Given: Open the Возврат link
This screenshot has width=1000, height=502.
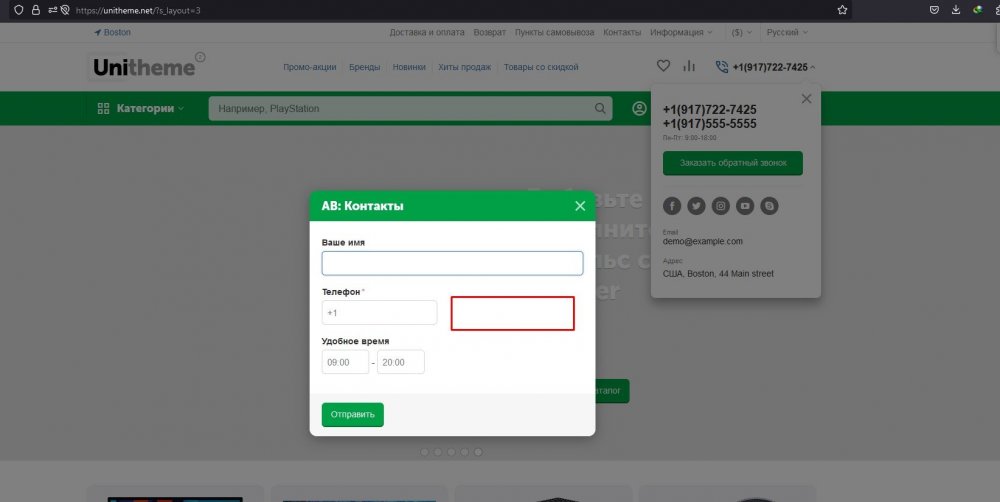Looking at the screenshot, I should pos(489,32).
